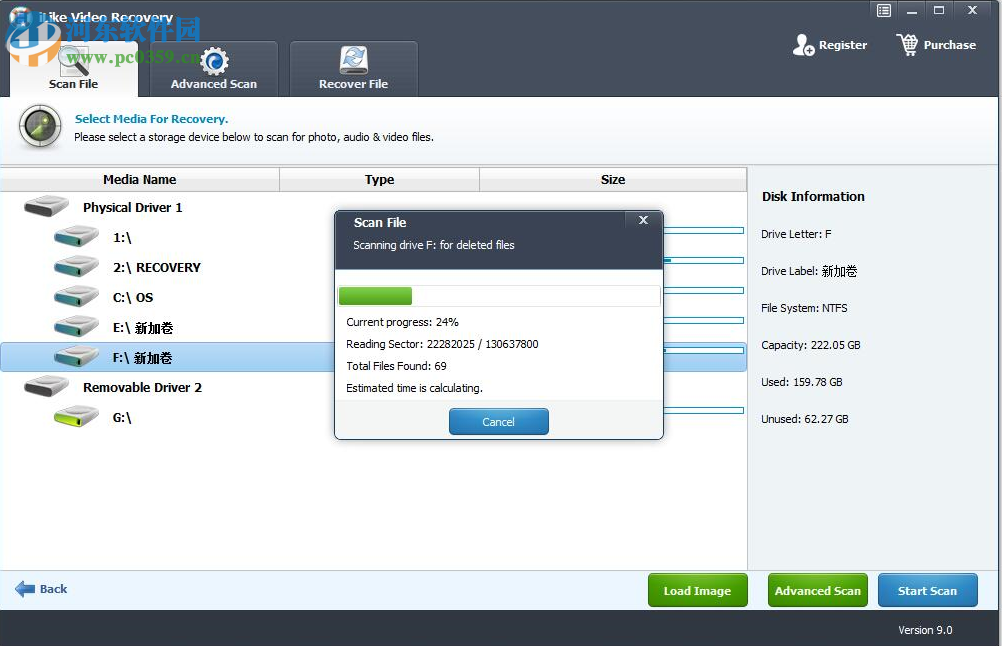
Task: Click the blue Back arrow icon
Action: pos(25,589)
